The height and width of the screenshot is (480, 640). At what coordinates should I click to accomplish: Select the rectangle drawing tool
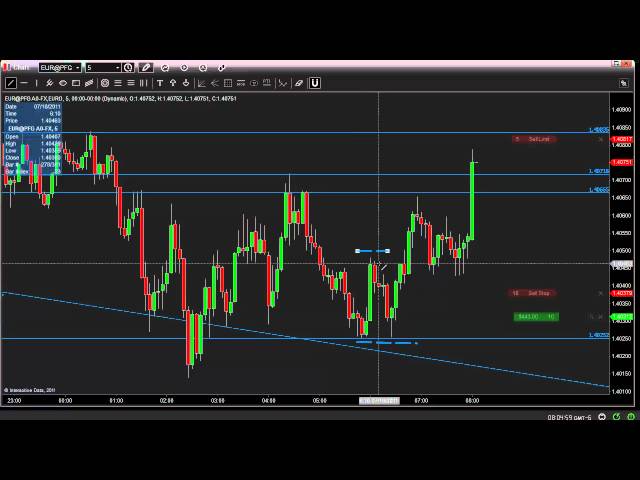[76, 83]
